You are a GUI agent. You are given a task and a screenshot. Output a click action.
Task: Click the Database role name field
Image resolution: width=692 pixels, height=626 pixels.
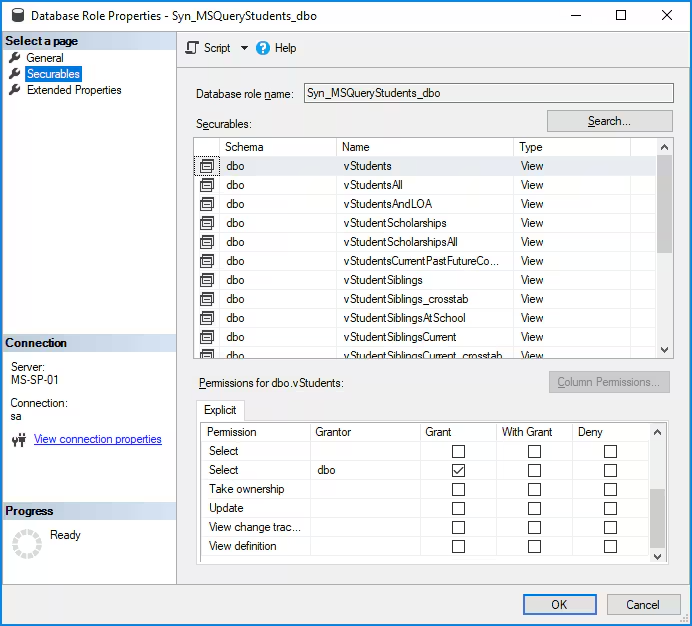pyautogui.click(x=487, y=93)
